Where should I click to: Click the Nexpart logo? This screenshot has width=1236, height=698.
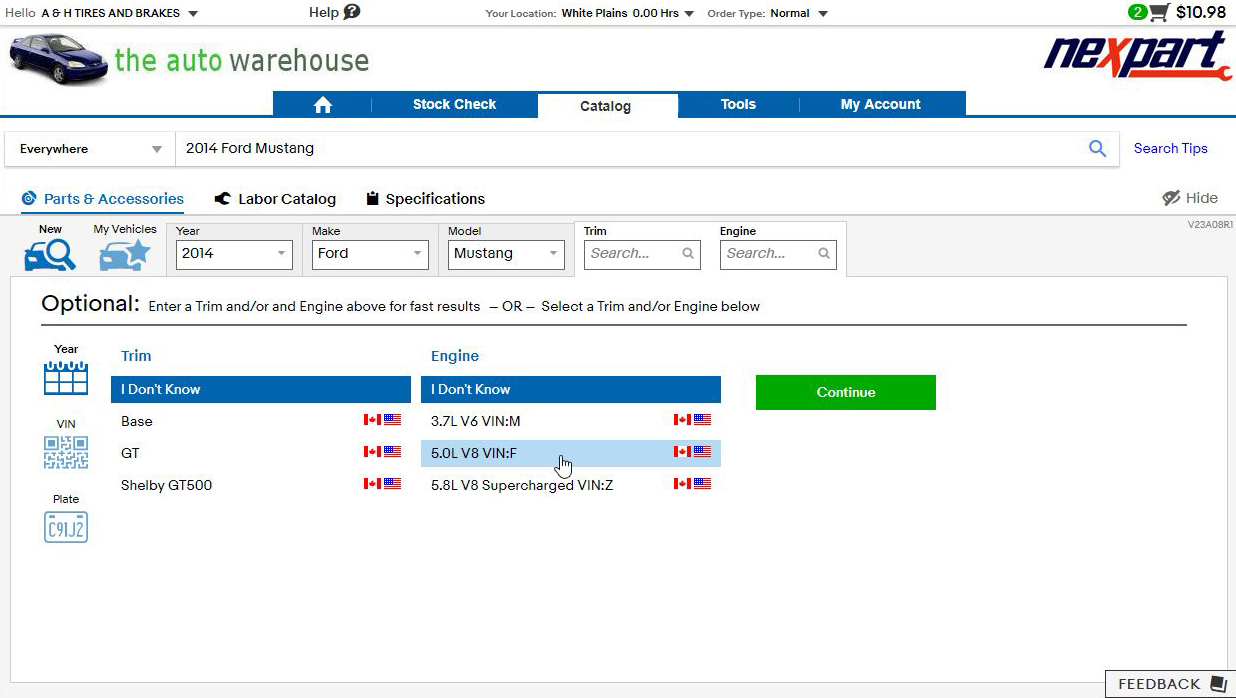point(1137,56)
